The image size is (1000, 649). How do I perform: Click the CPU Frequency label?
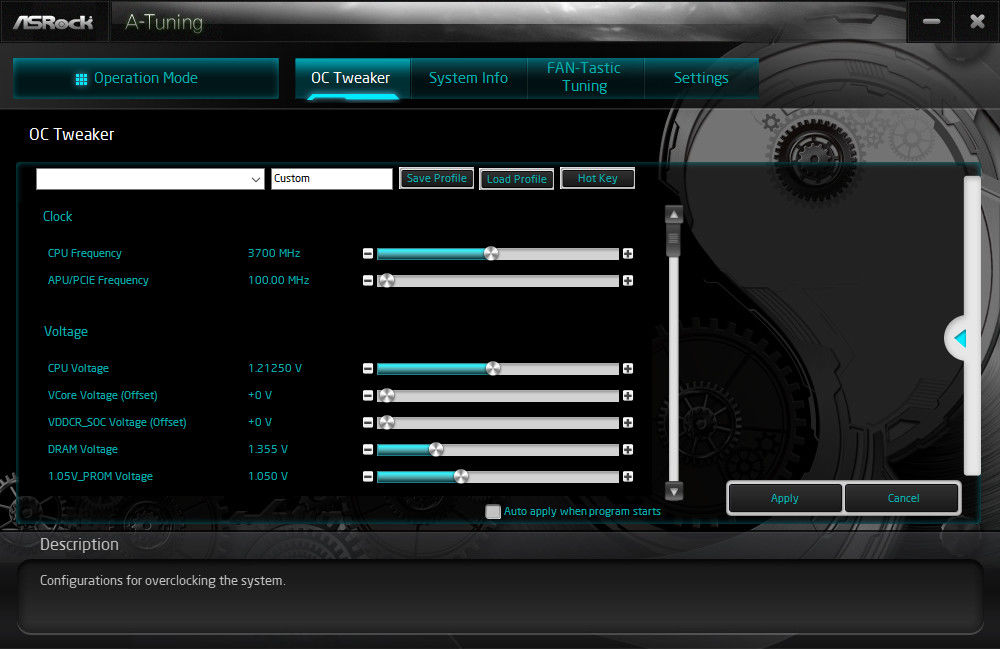point(85,253)
